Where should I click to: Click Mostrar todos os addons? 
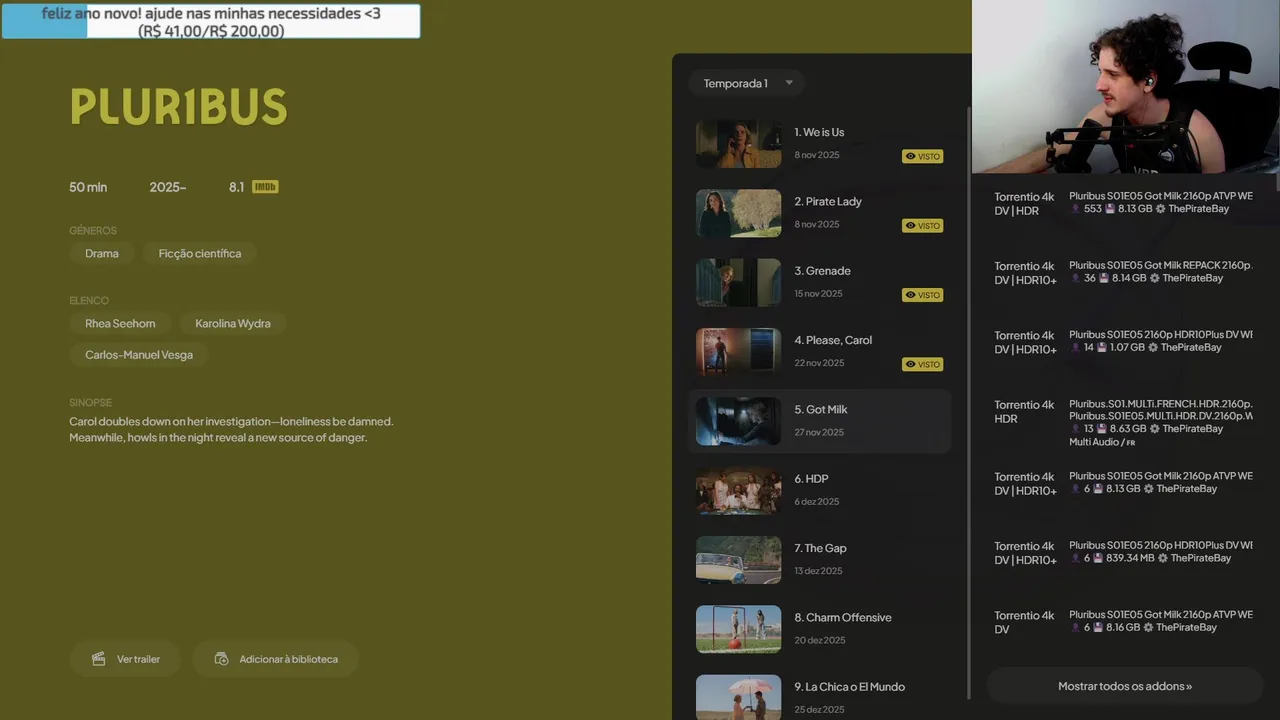(x=1125, y=686)
